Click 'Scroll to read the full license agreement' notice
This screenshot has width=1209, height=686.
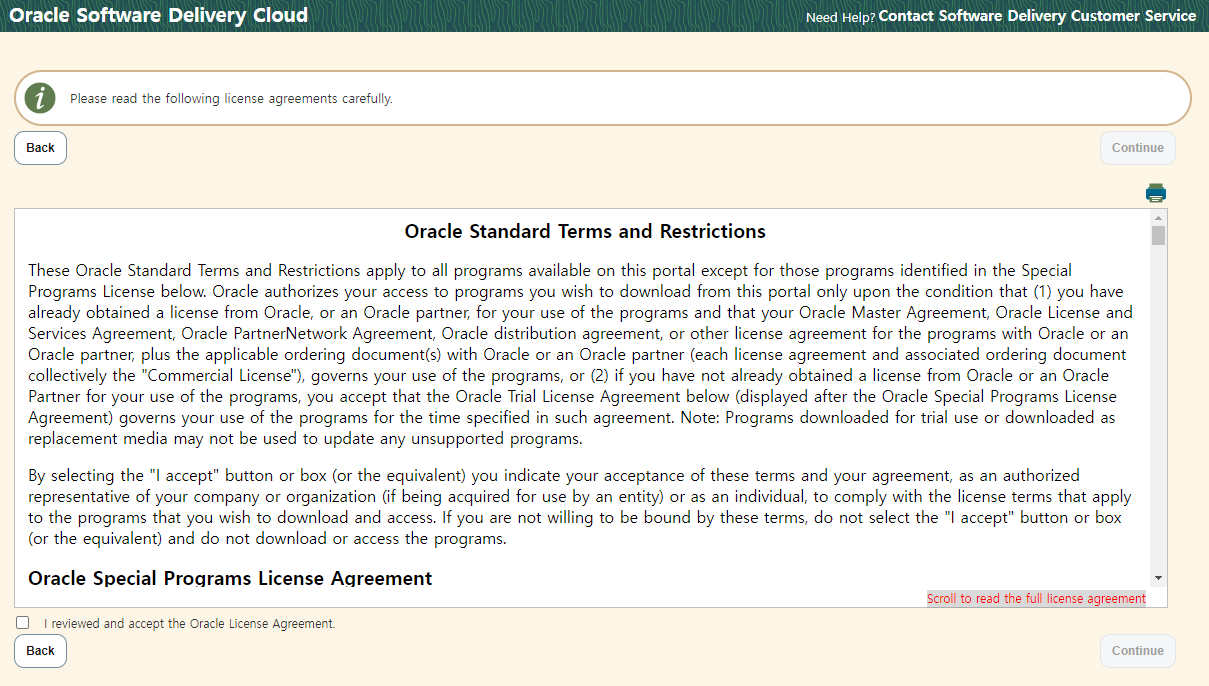1036,599
